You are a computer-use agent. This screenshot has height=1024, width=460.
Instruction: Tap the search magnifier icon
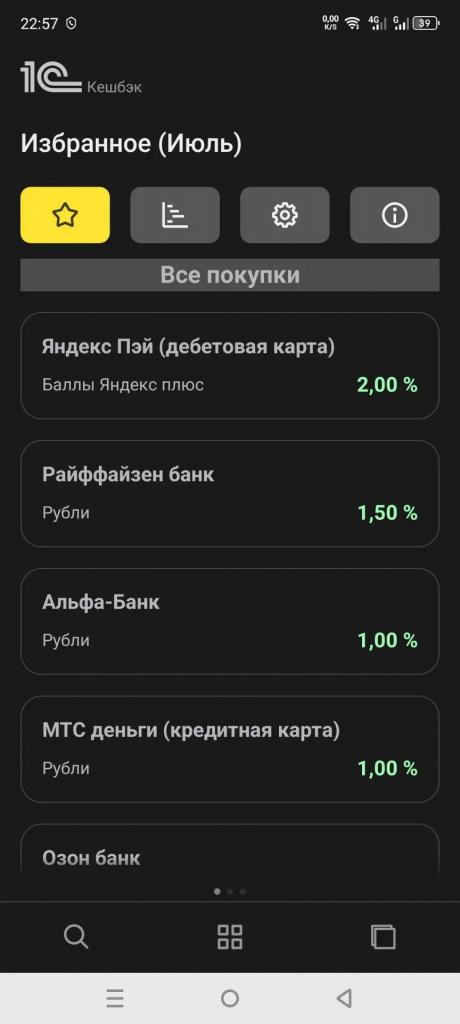76,937
